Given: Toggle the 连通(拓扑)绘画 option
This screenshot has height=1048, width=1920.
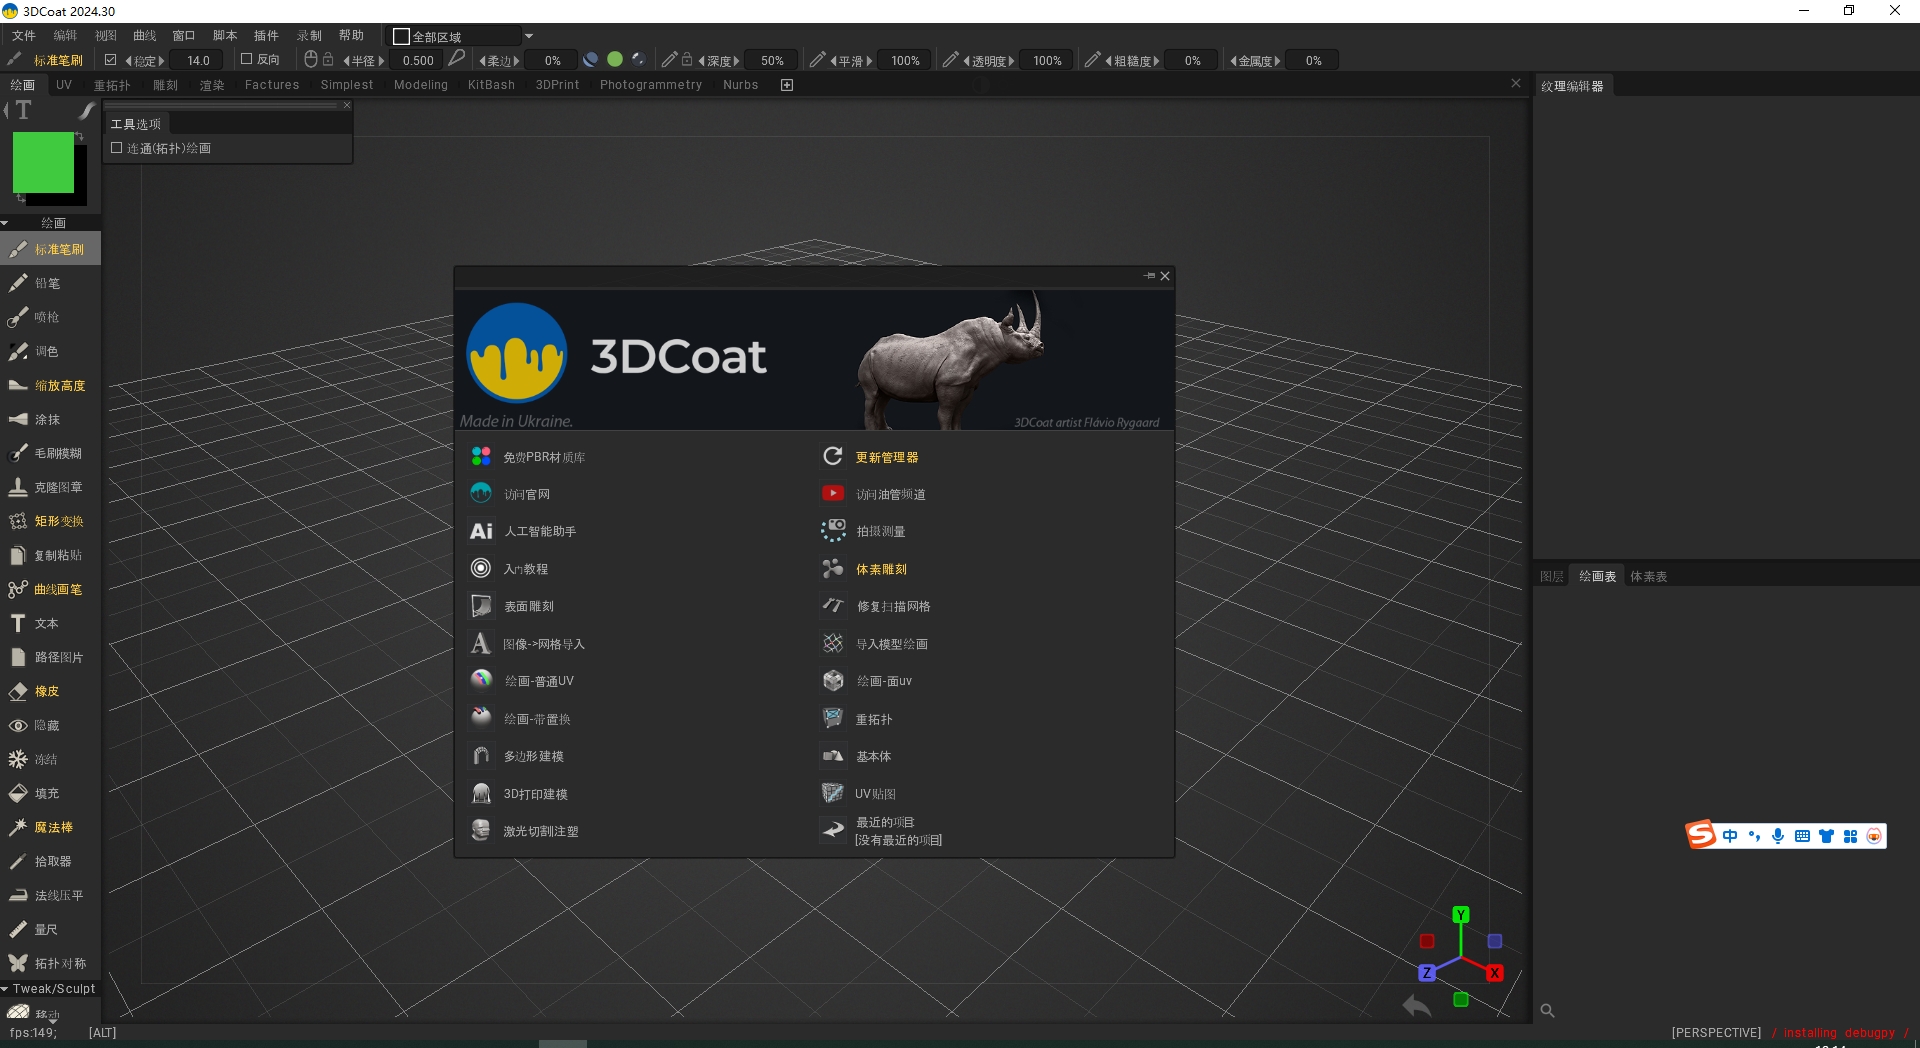Looking at the screenshot, I should click(x=117, y=147).
